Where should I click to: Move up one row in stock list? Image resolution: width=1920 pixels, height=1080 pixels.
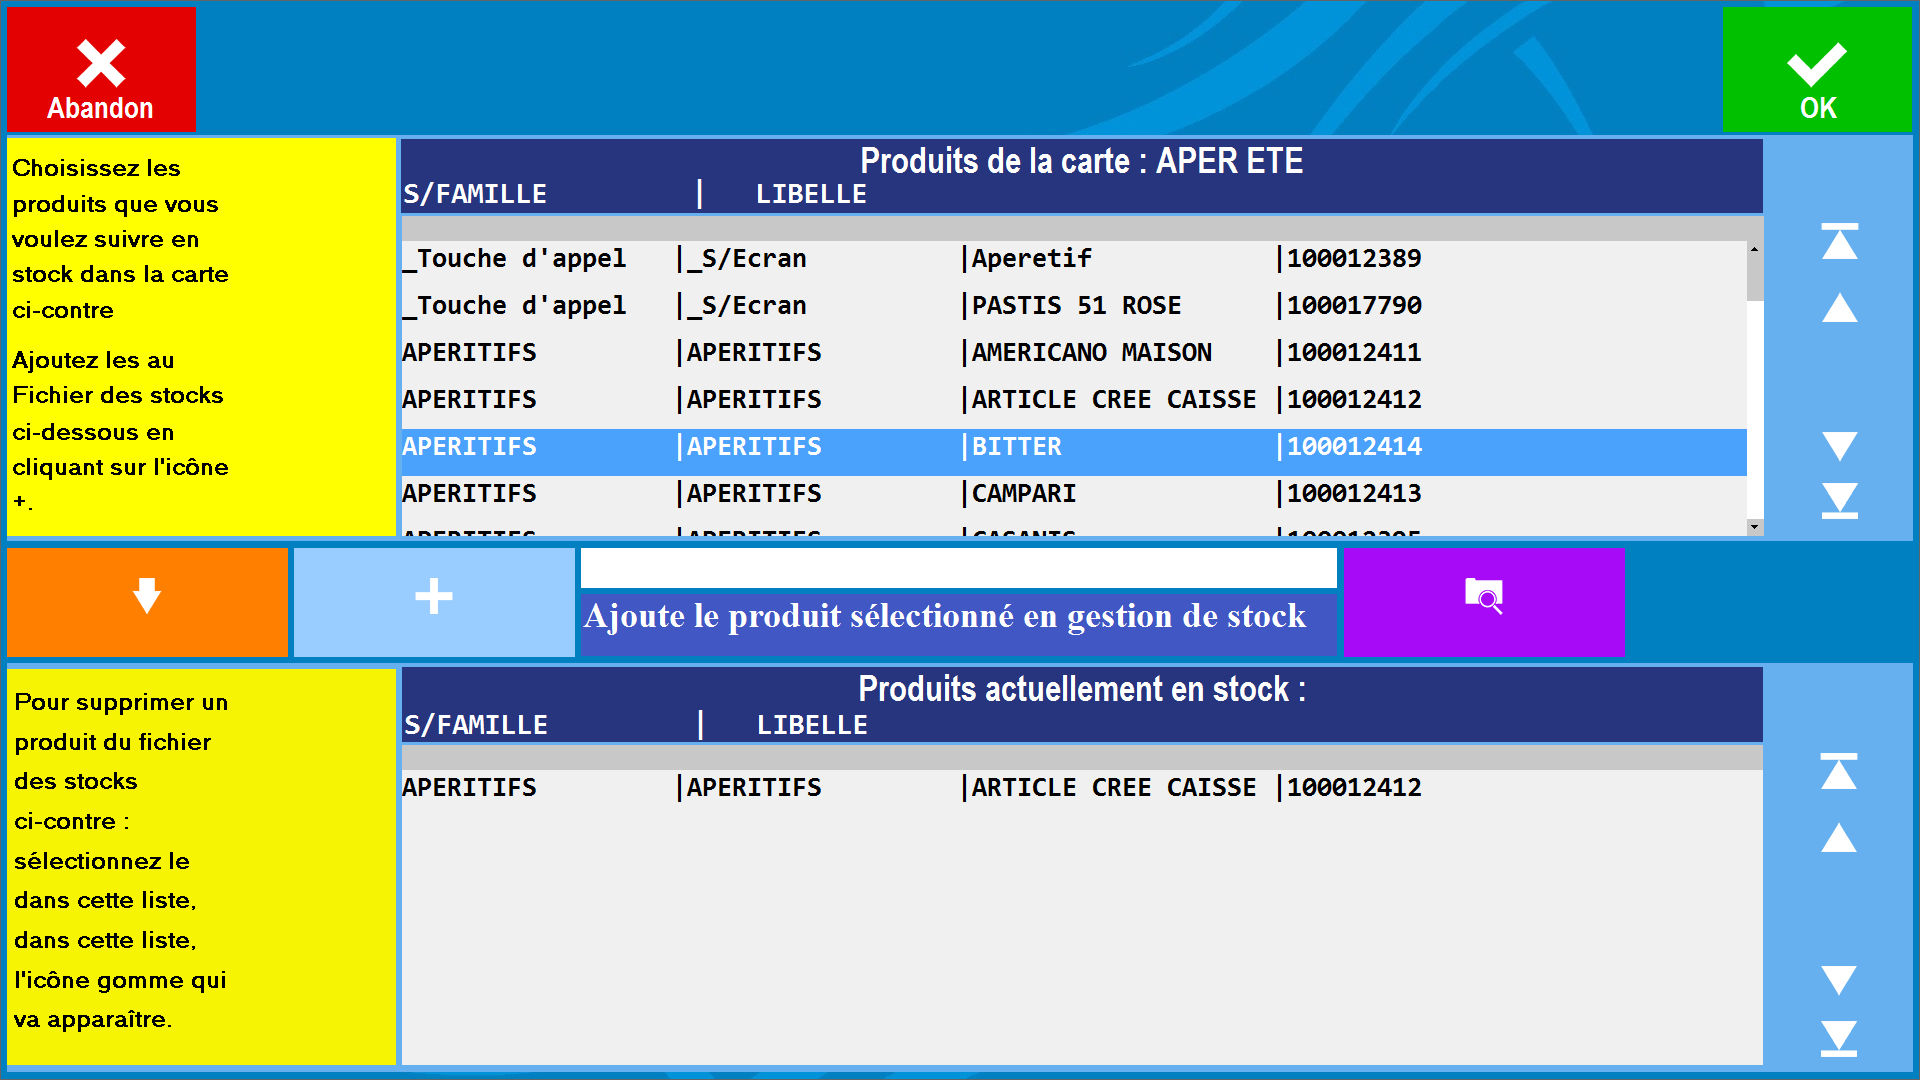coord(1839,838)
